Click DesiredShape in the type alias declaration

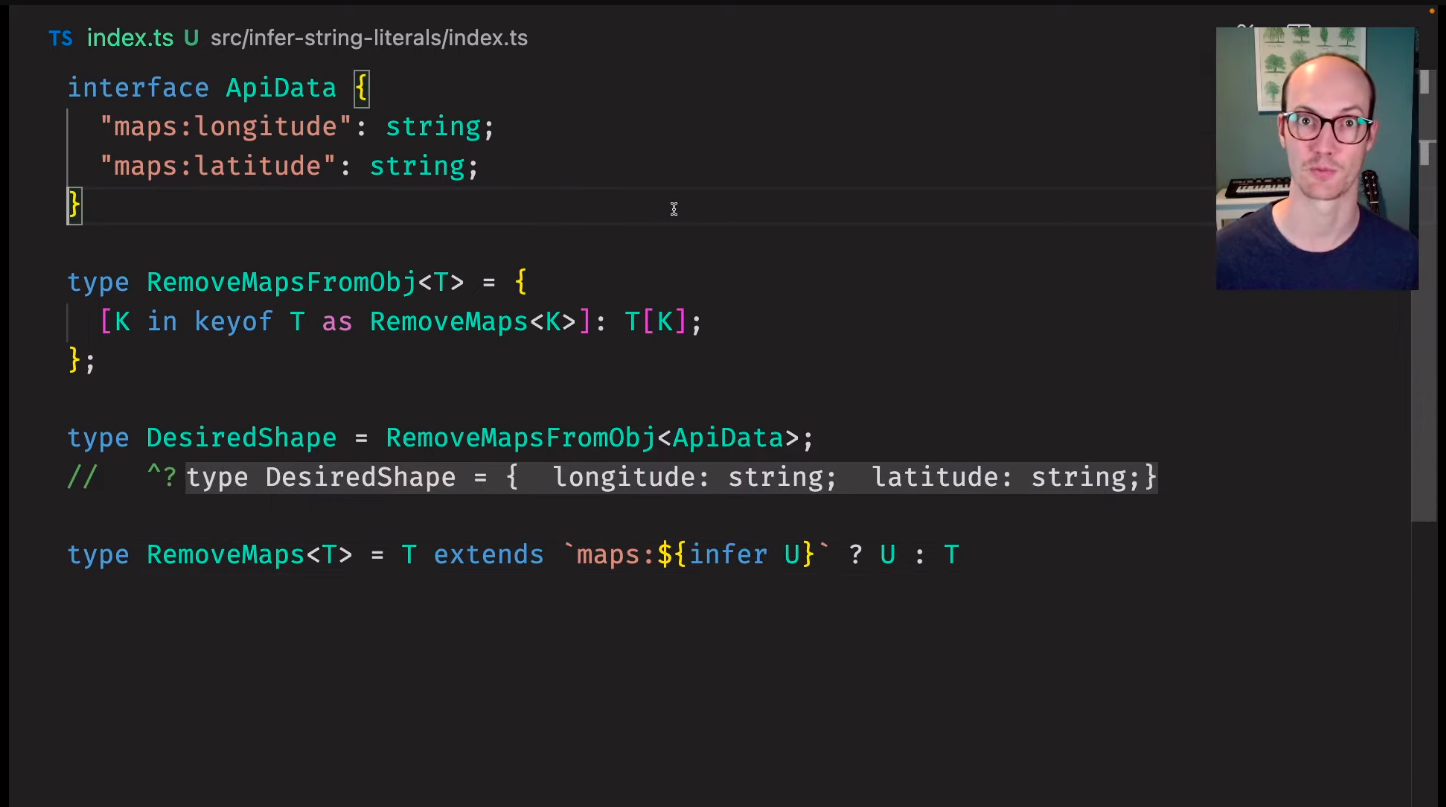point(241,438)
